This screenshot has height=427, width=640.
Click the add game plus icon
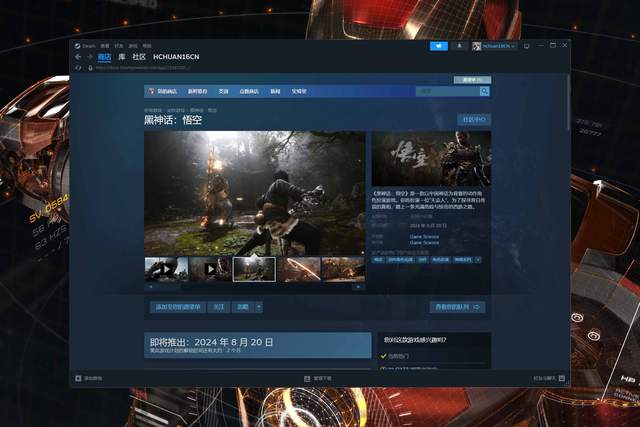point(78,379)
